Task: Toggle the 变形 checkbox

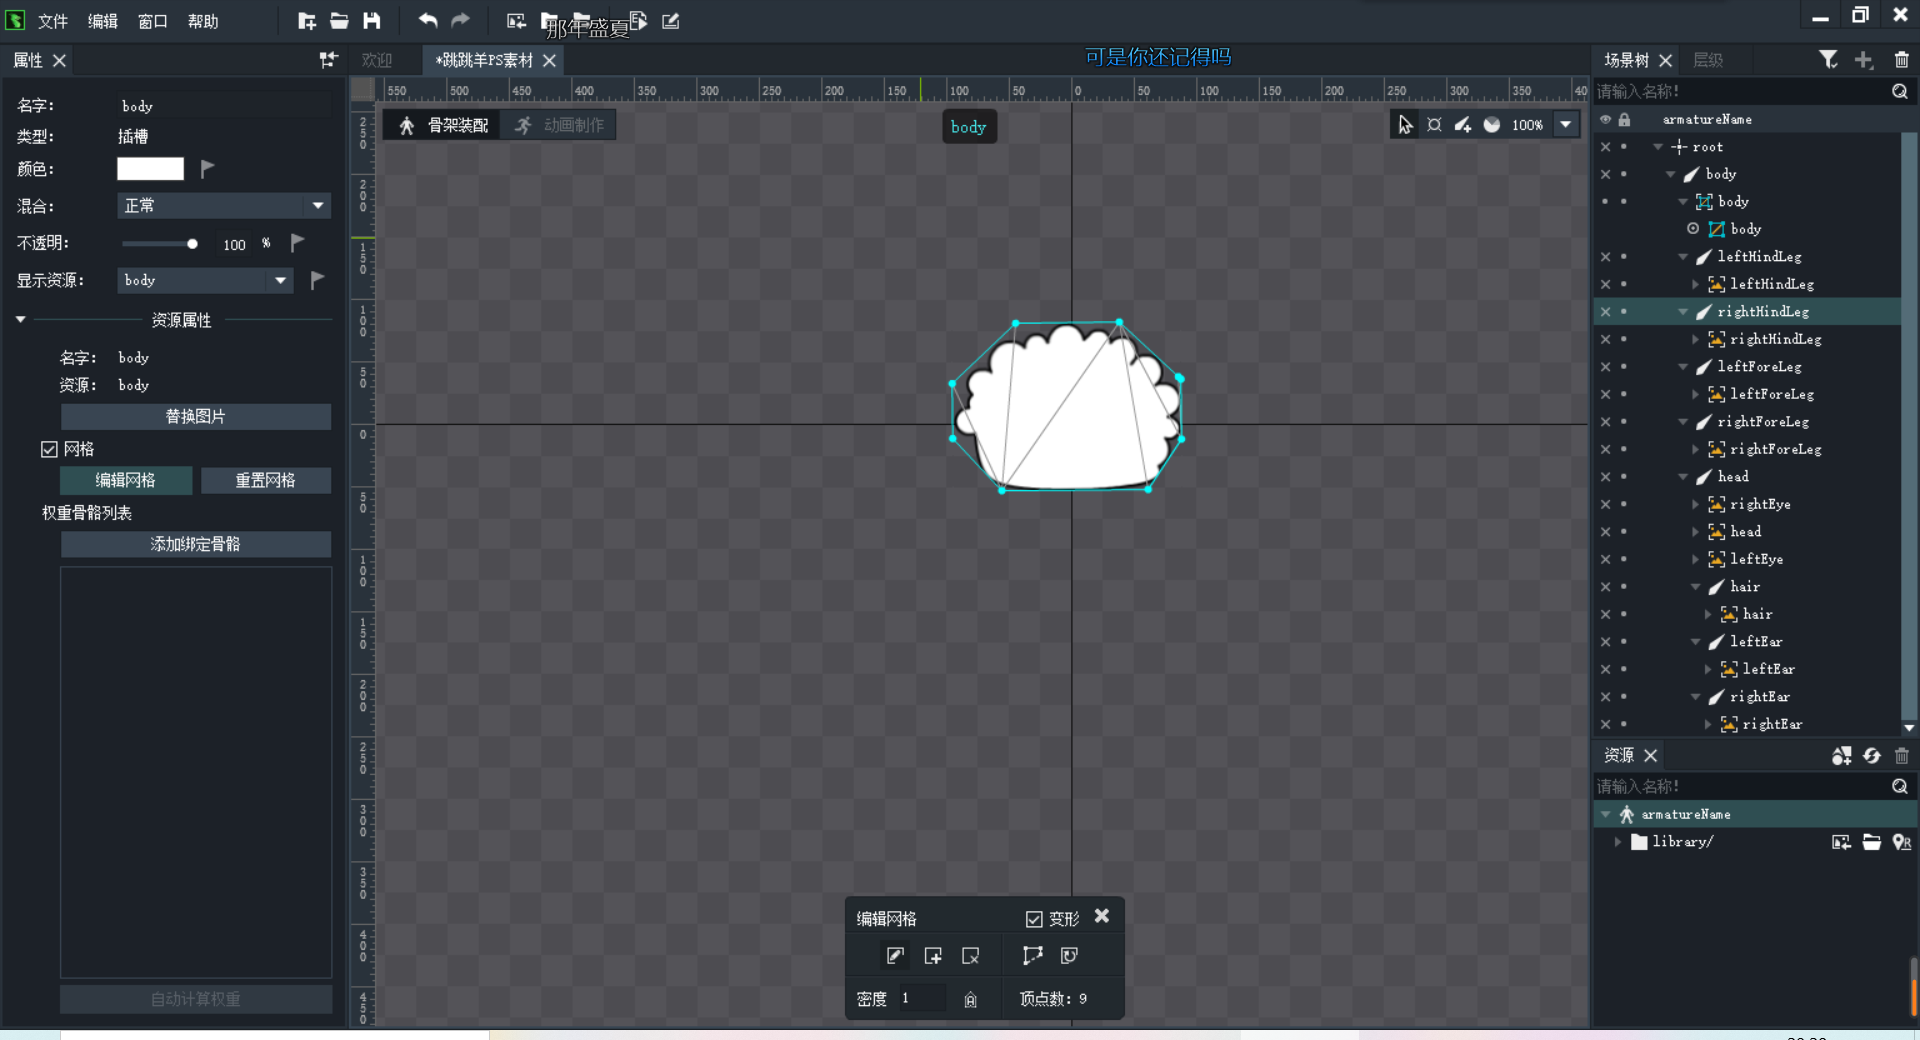Action: click(1034, 919)
